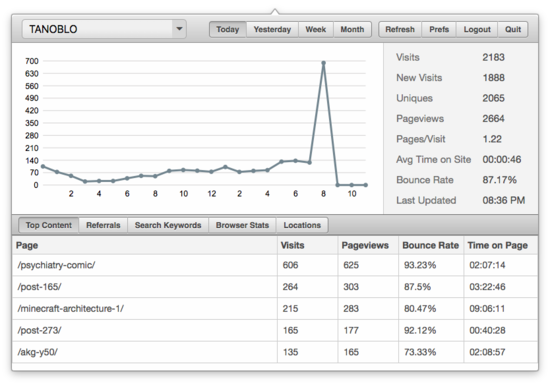Image resolution: width=550 pixels, height=385 pixels.
Task: Click the Quit button
Action: 513,29
